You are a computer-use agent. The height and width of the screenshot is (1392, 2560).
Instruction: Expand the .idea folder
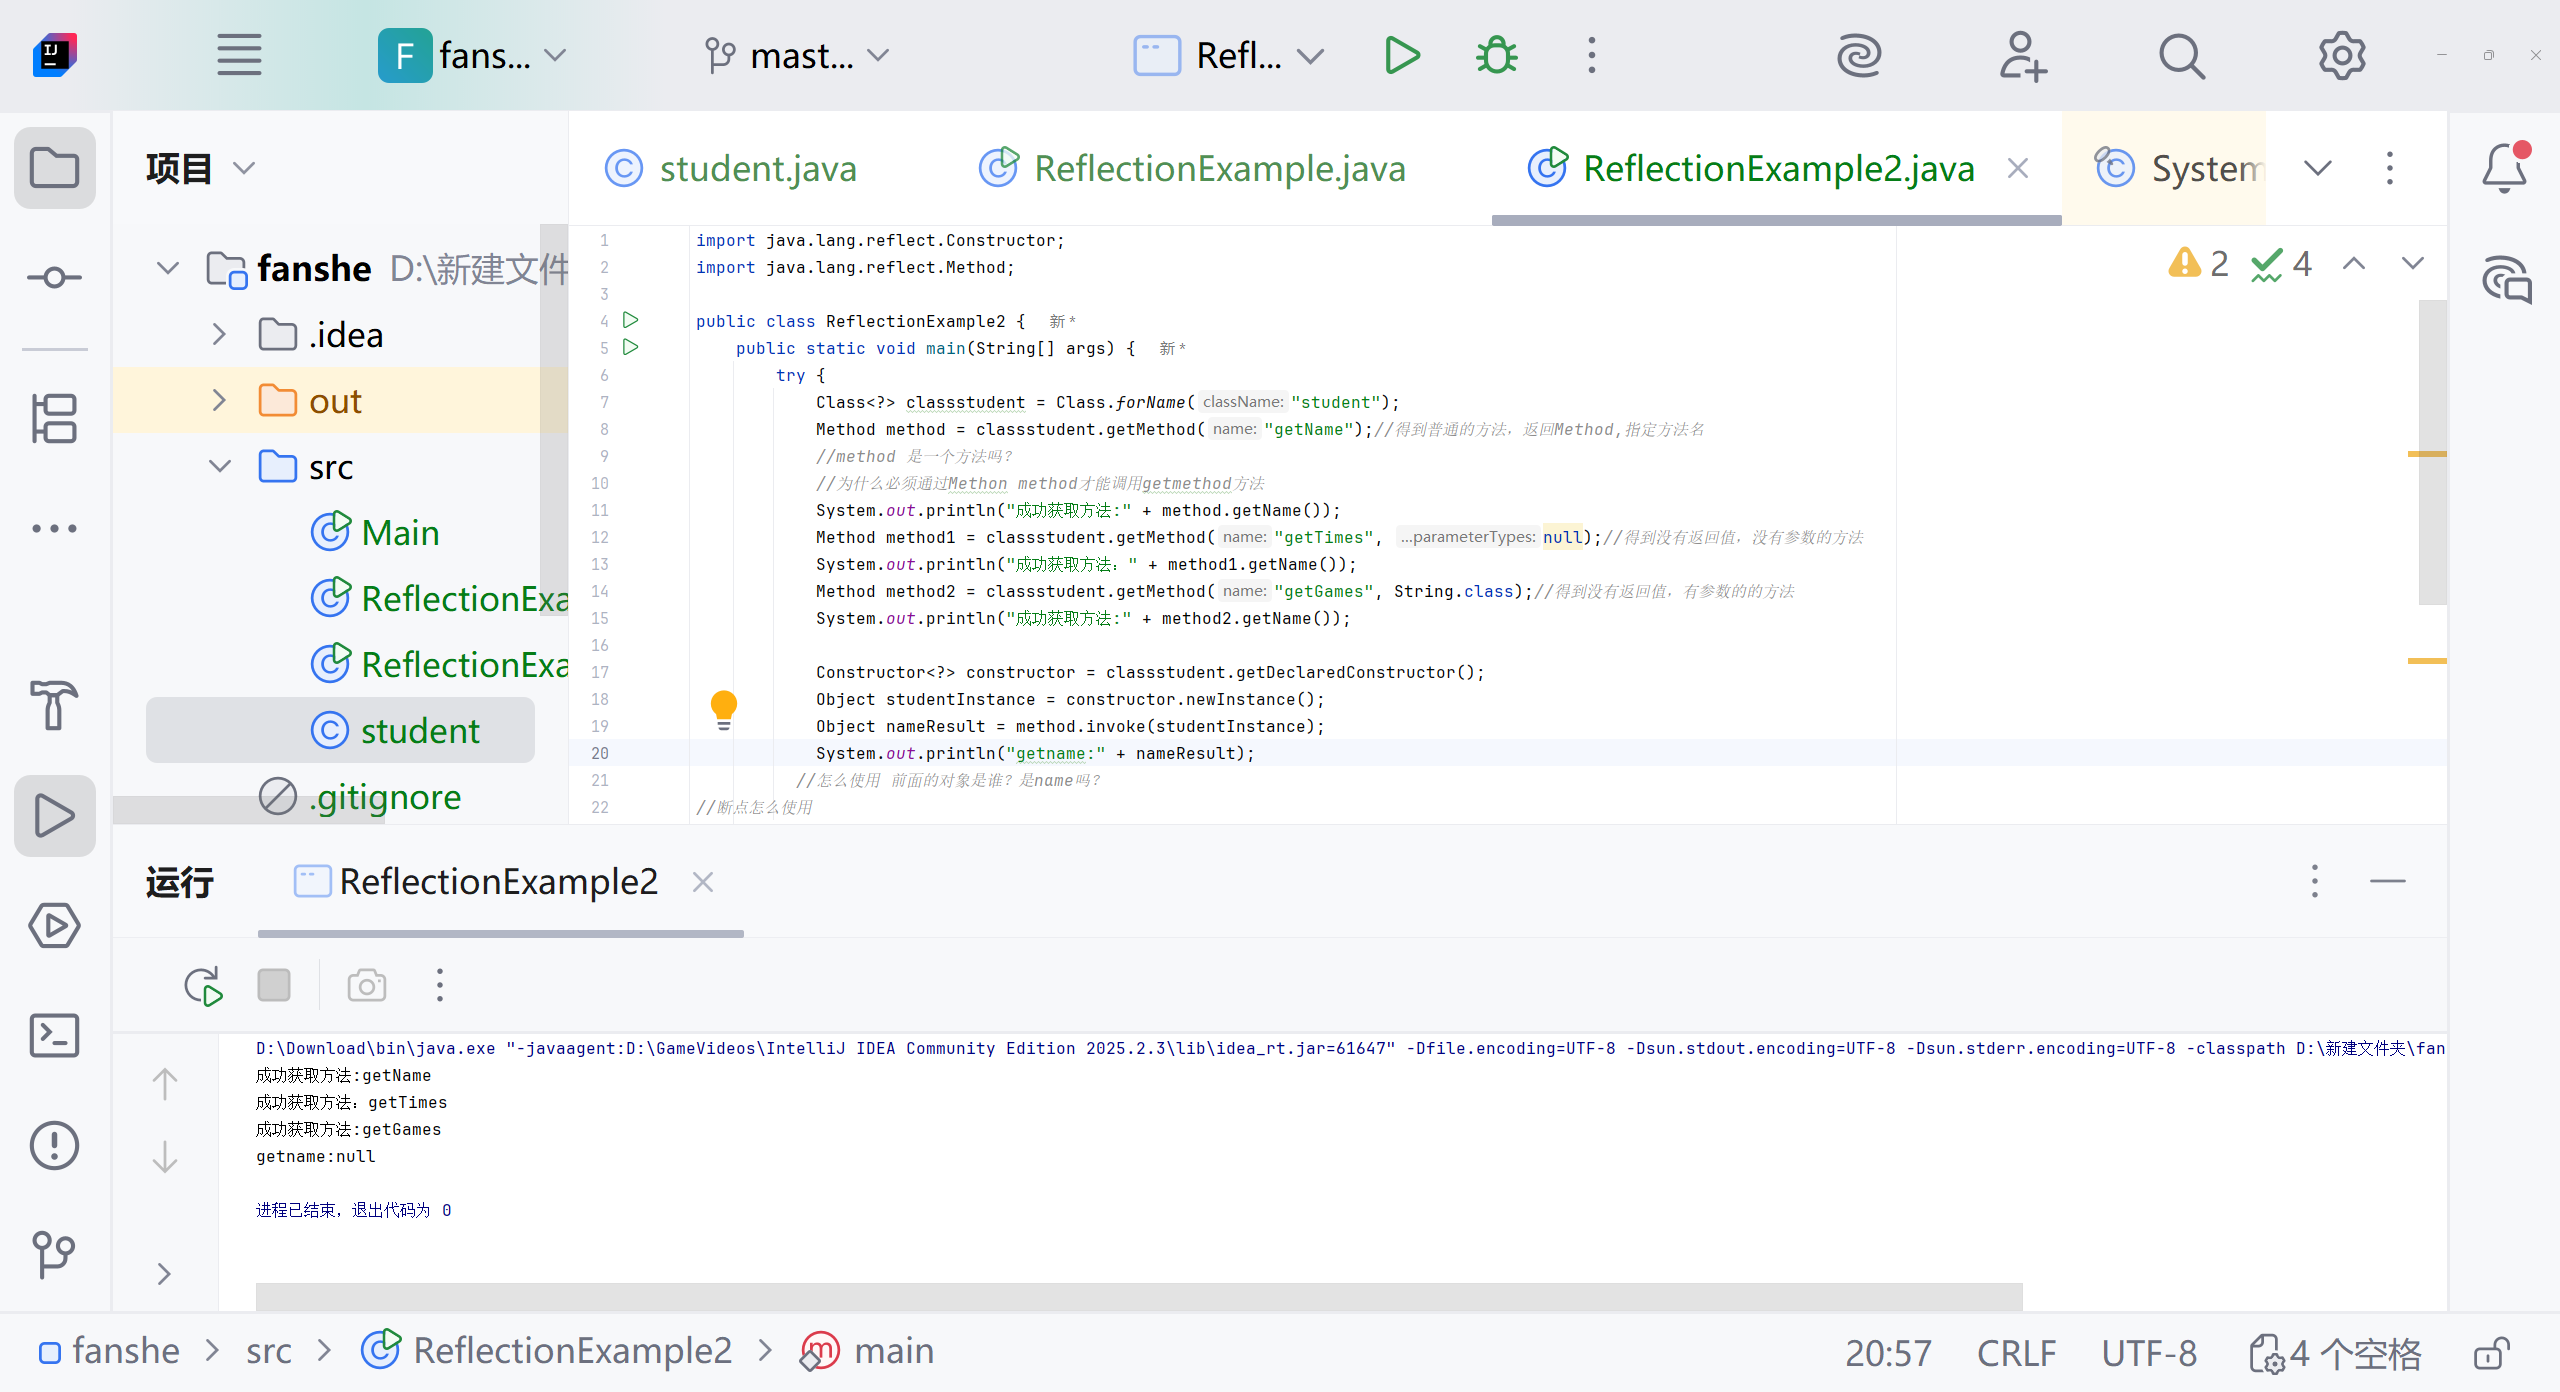tap(219, 335)
